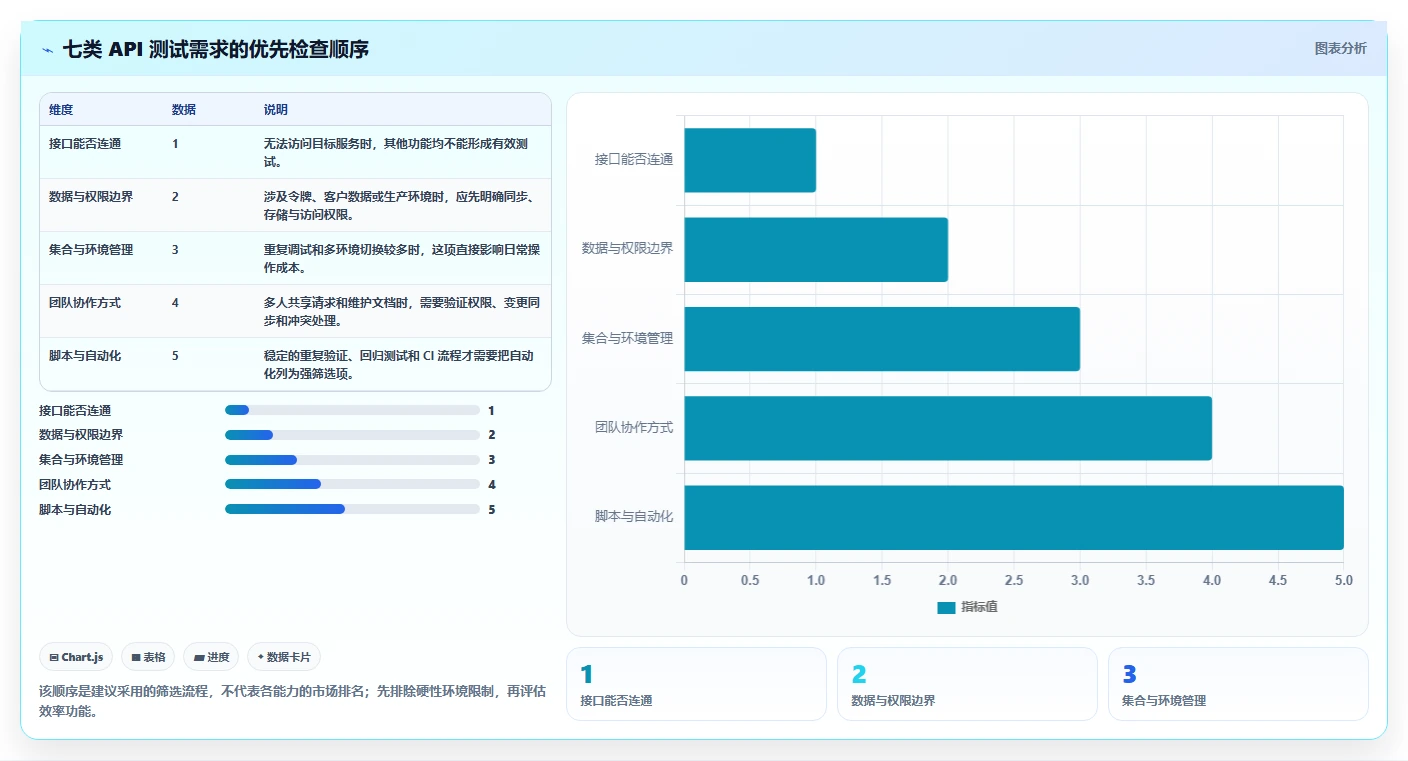
Task: Open the data card numbered 2
Action: [967, 684]
